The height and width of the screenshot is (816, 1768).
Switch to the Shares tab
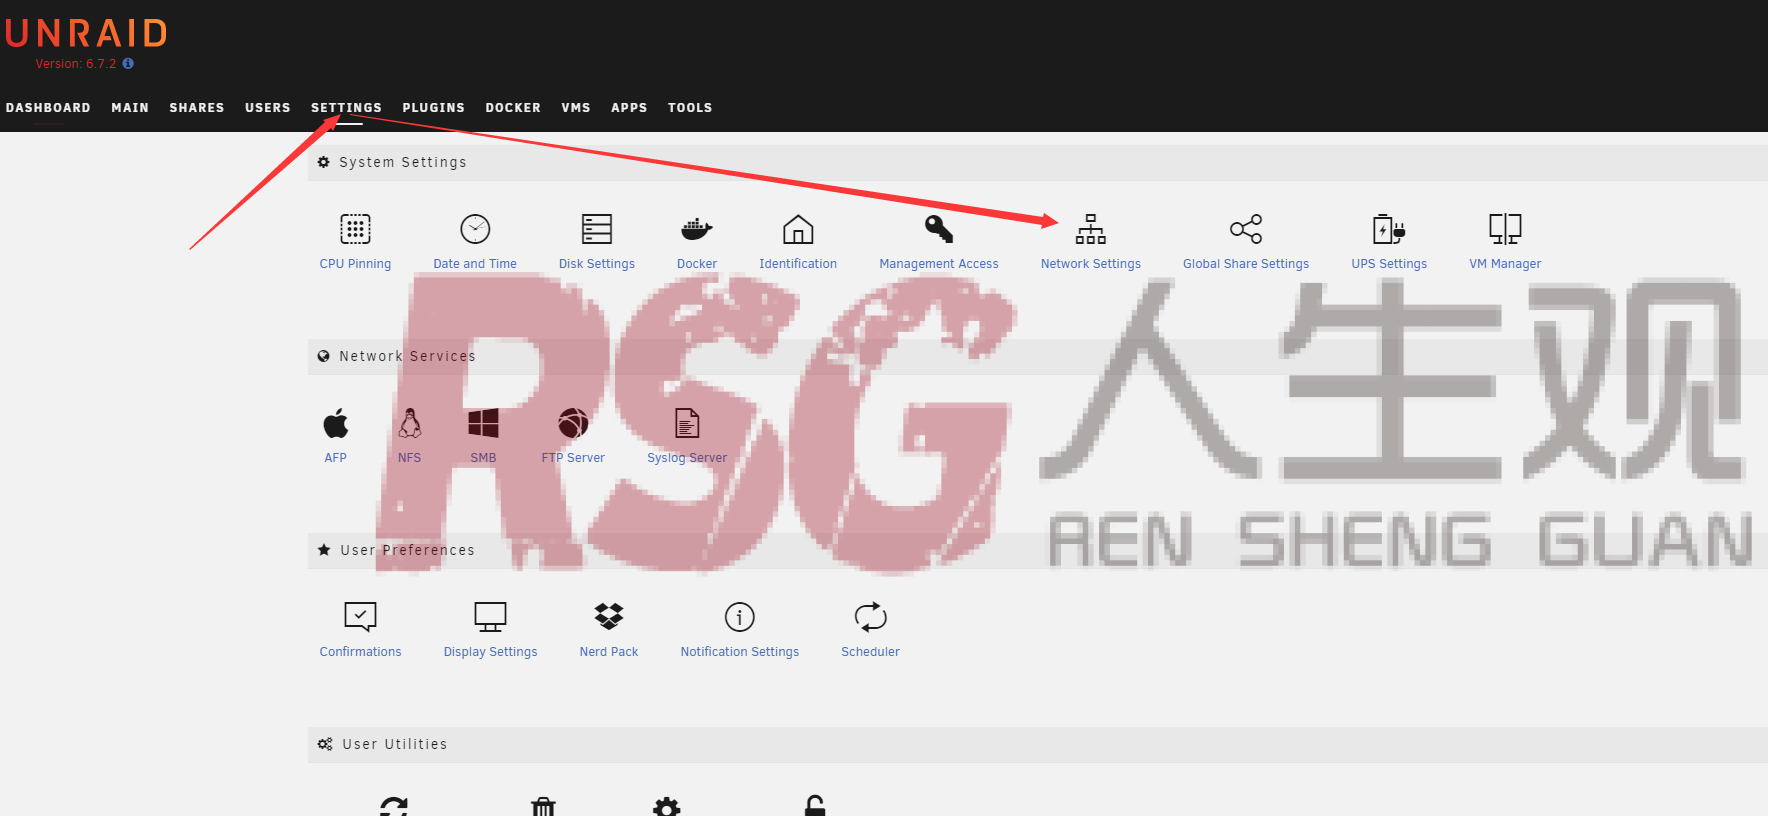(197, 108)
